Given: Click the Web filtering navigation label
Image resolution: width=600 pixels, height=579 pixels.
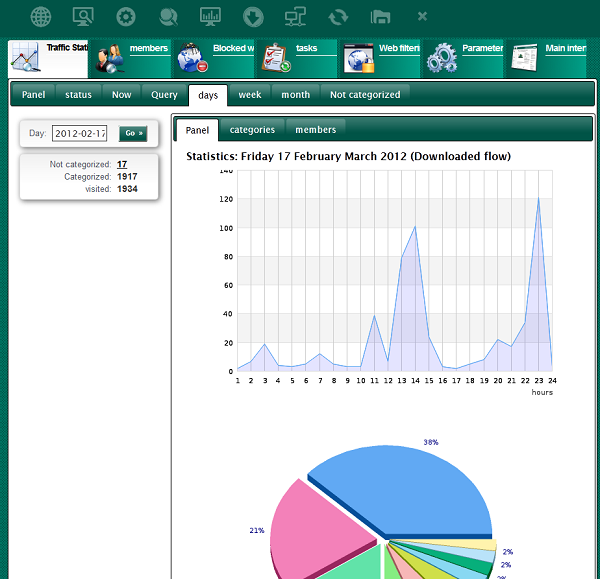Looking at the screenshot, I should [399, 48].
